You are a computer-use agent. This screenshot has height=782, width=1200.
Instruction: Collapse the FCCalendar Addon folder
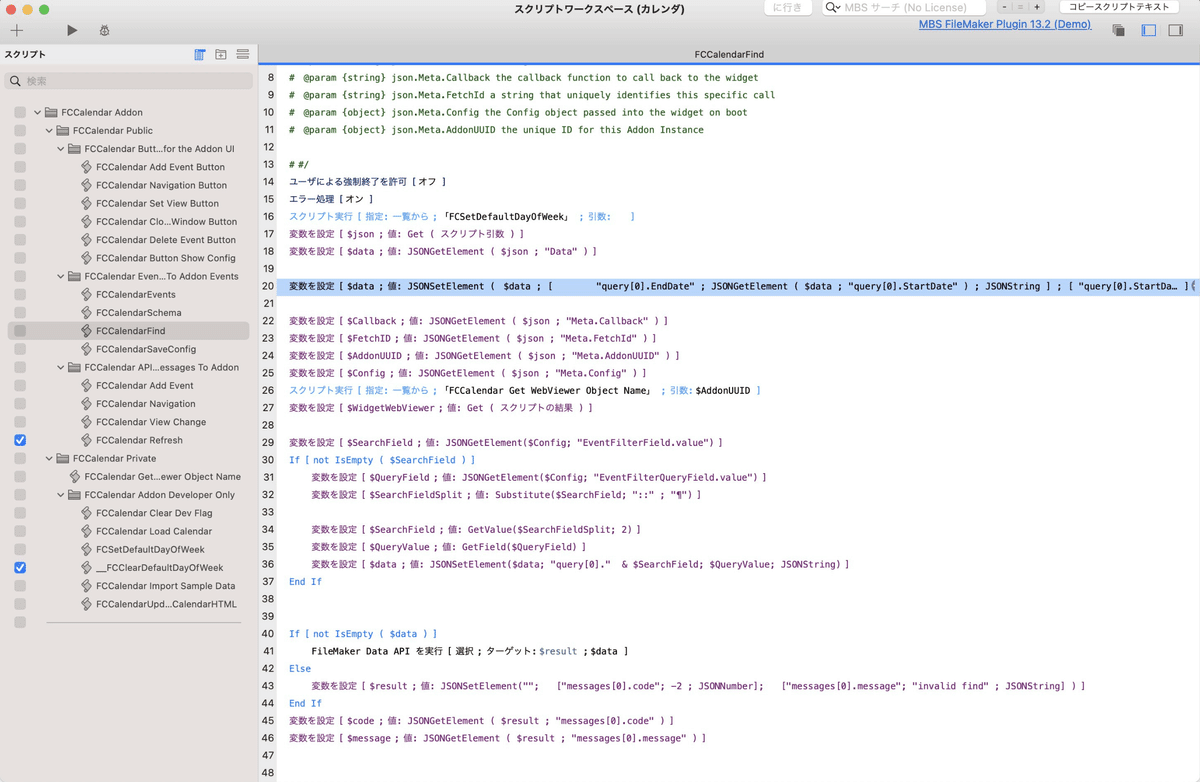(x=37, y=112)
